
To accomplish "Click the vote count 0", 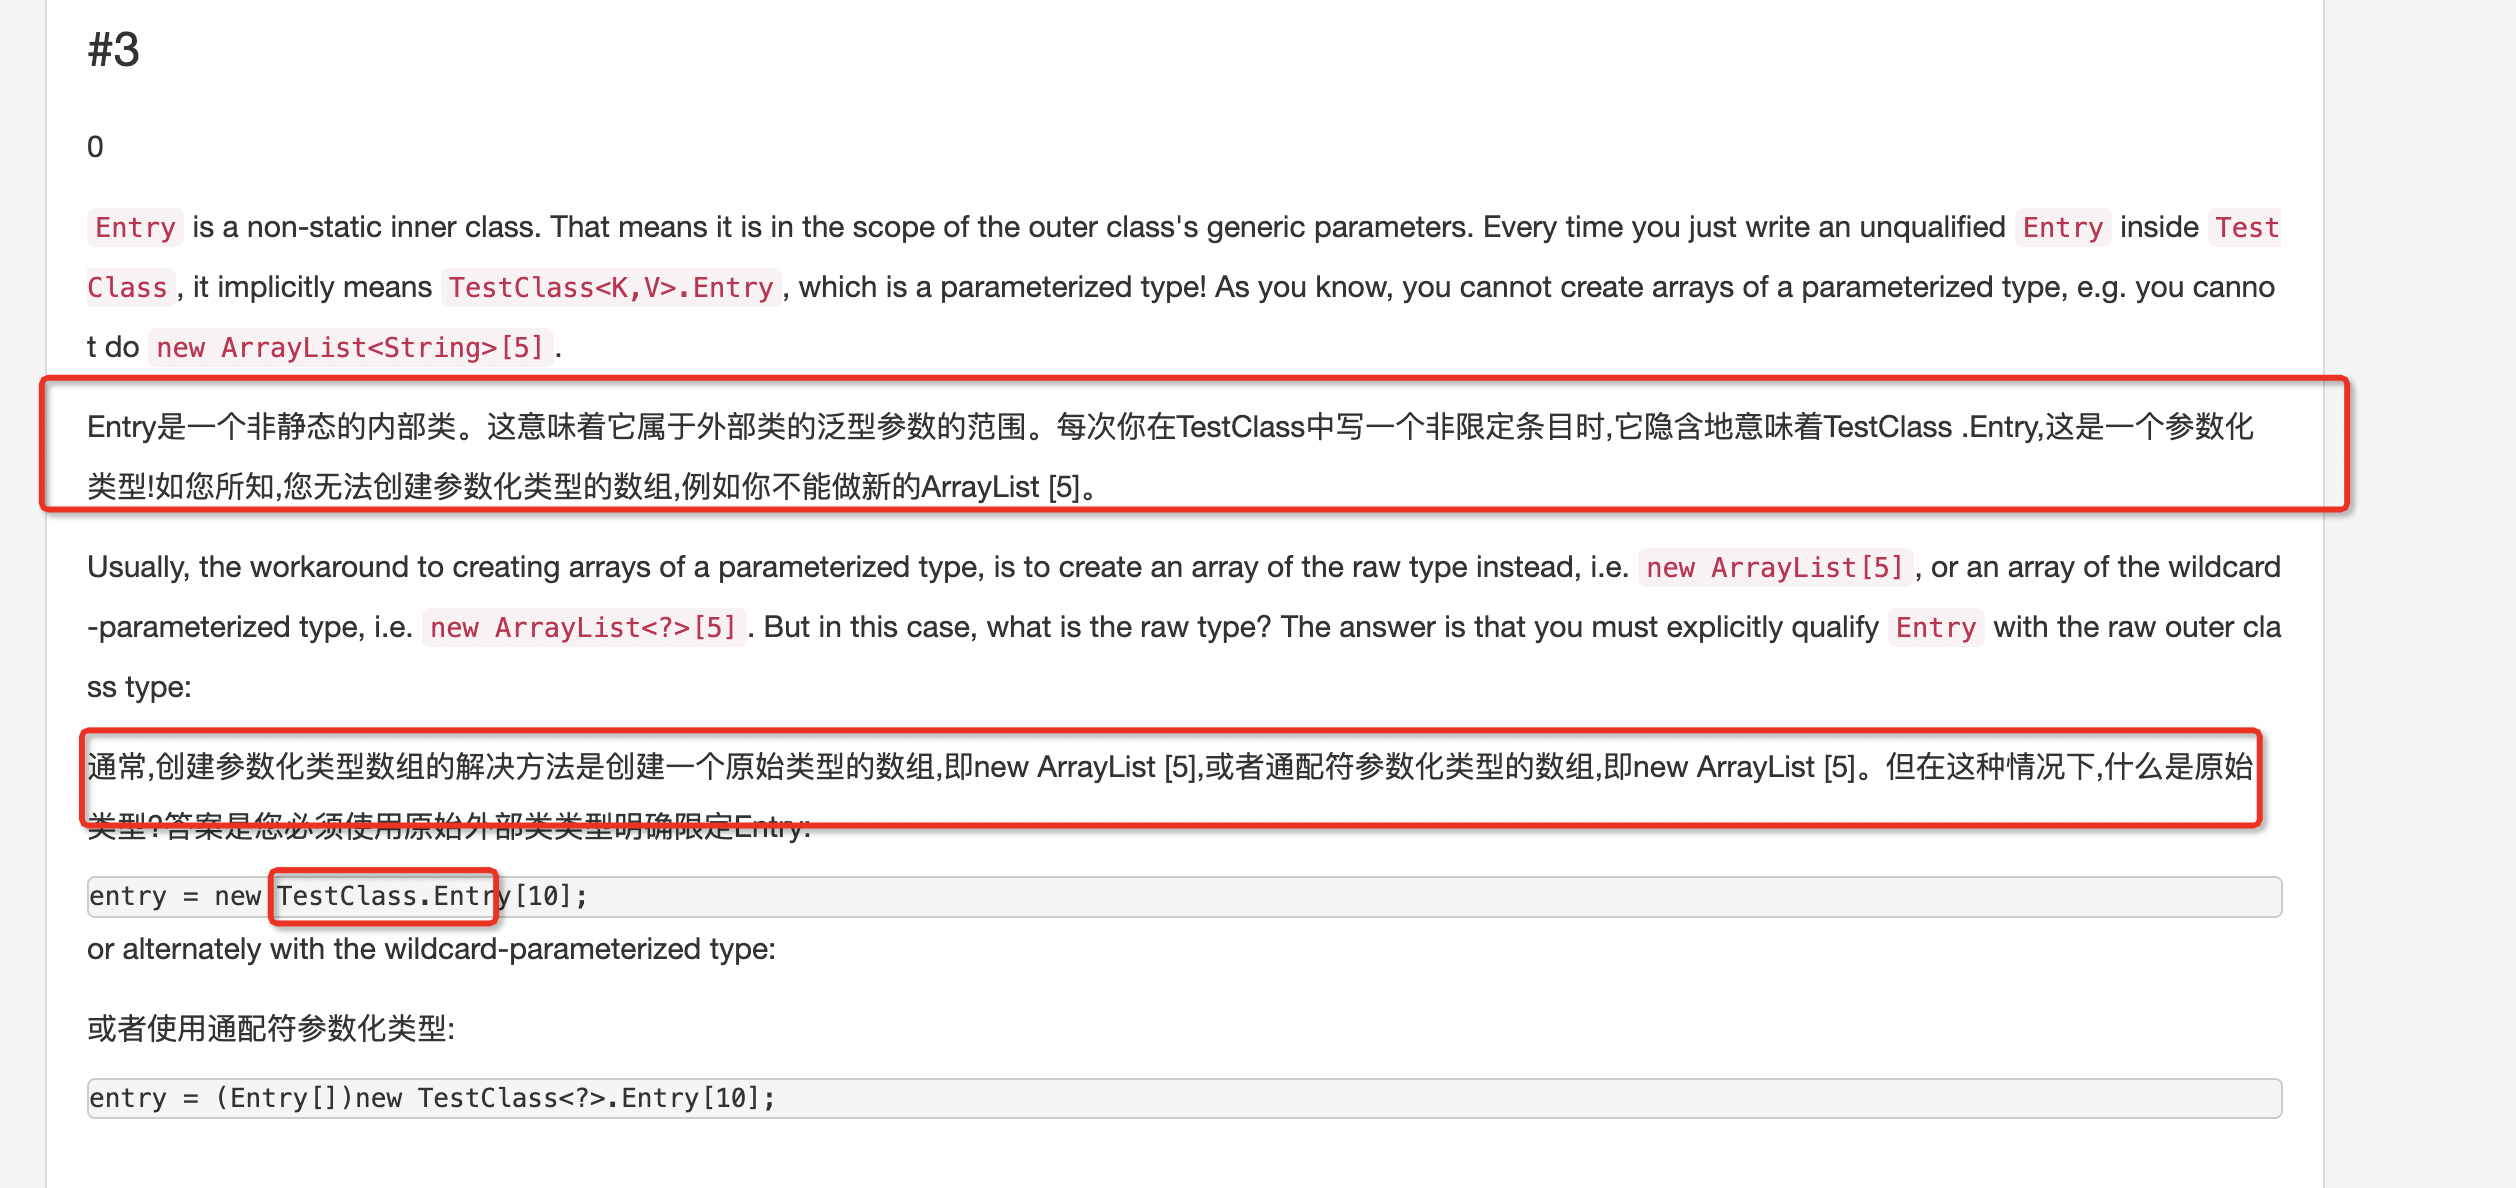I will click(x=95, y=147).
